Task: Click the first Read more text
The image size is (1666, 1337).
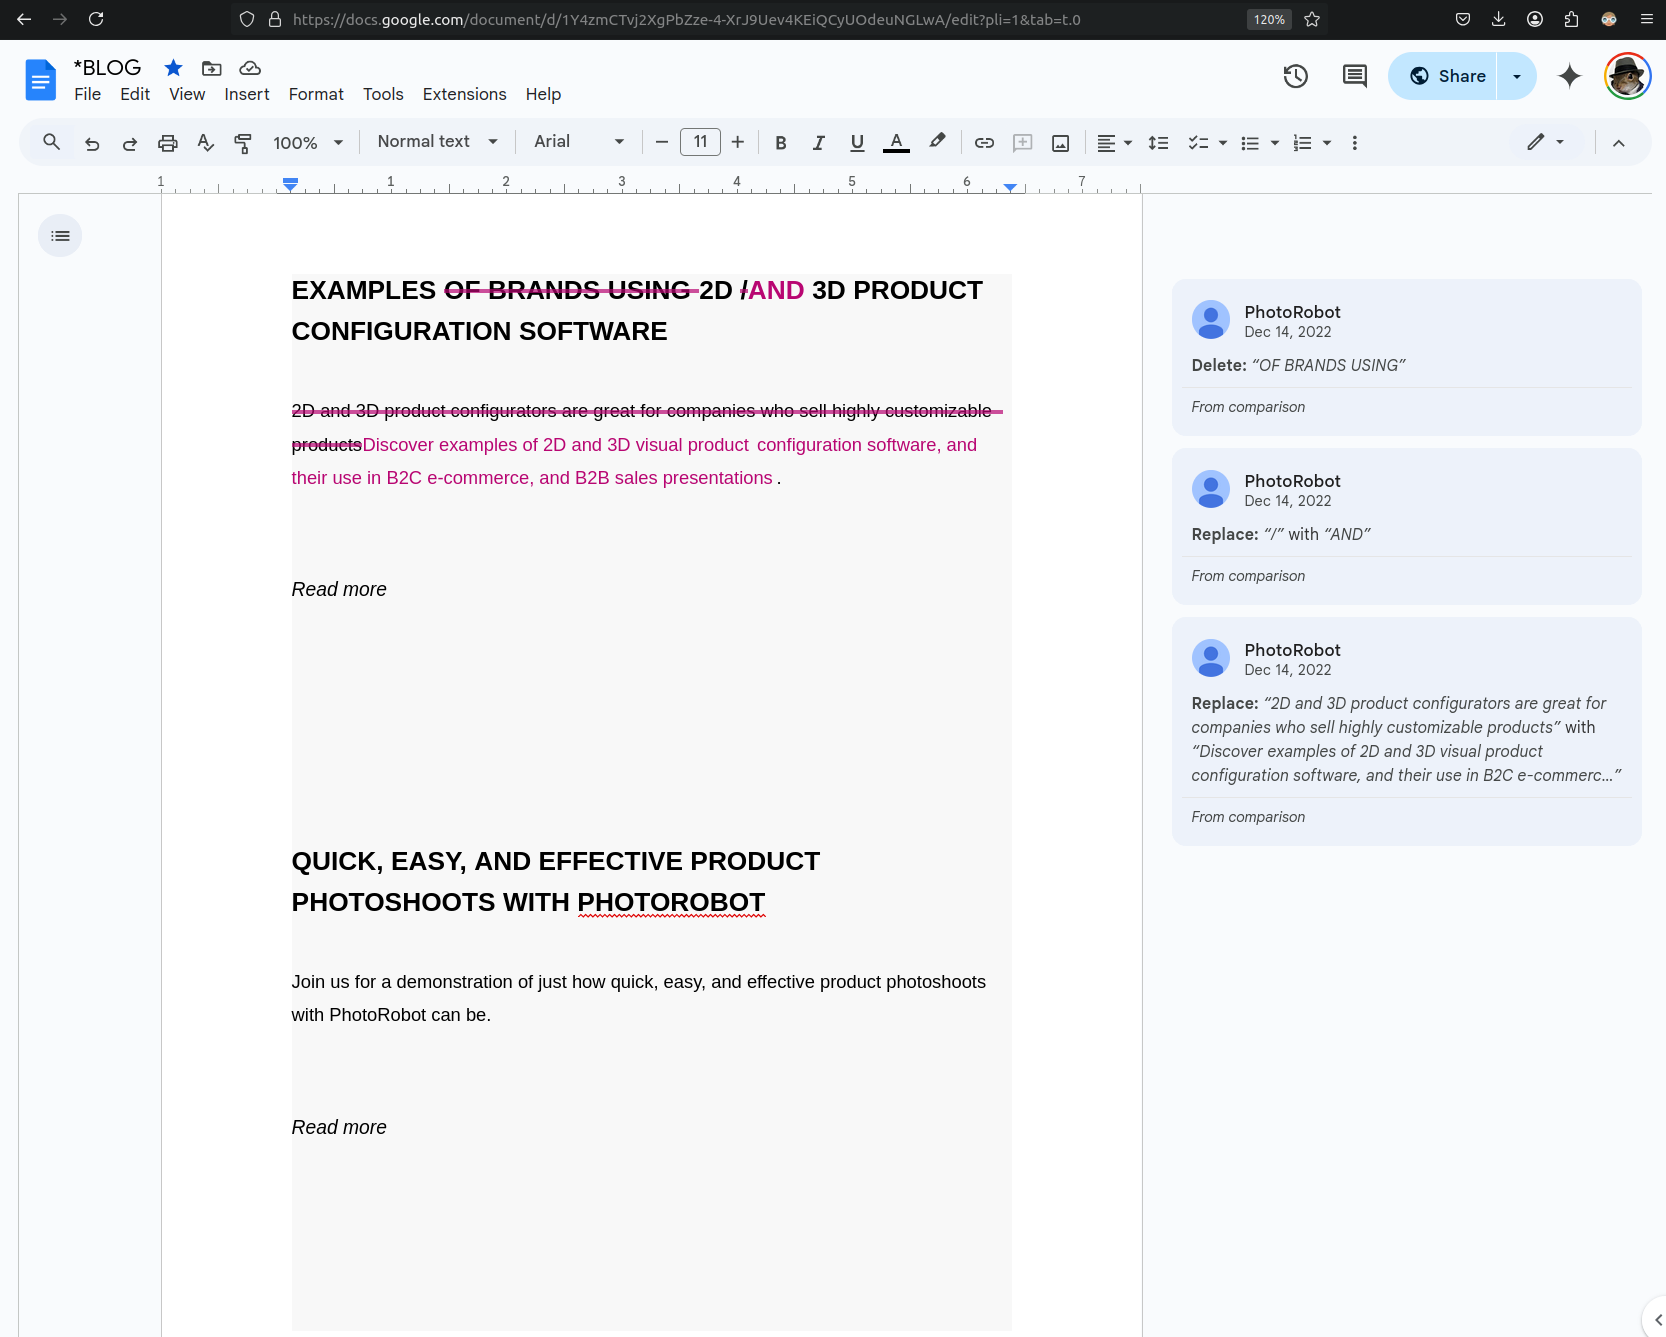Action: (339, 589)
